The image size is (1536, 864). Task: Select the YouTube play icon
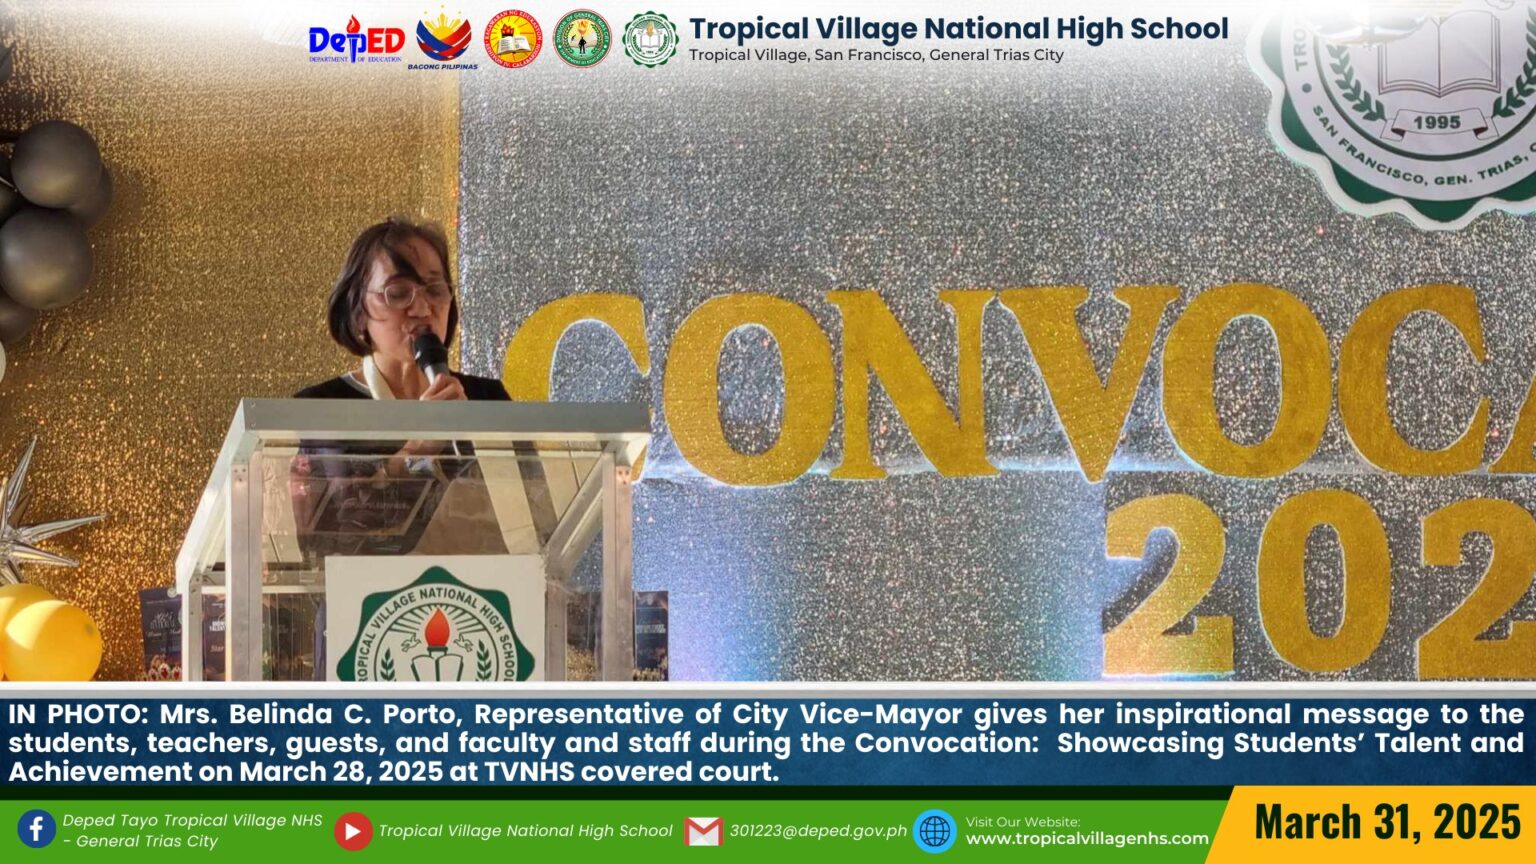[x=353, y=829]
